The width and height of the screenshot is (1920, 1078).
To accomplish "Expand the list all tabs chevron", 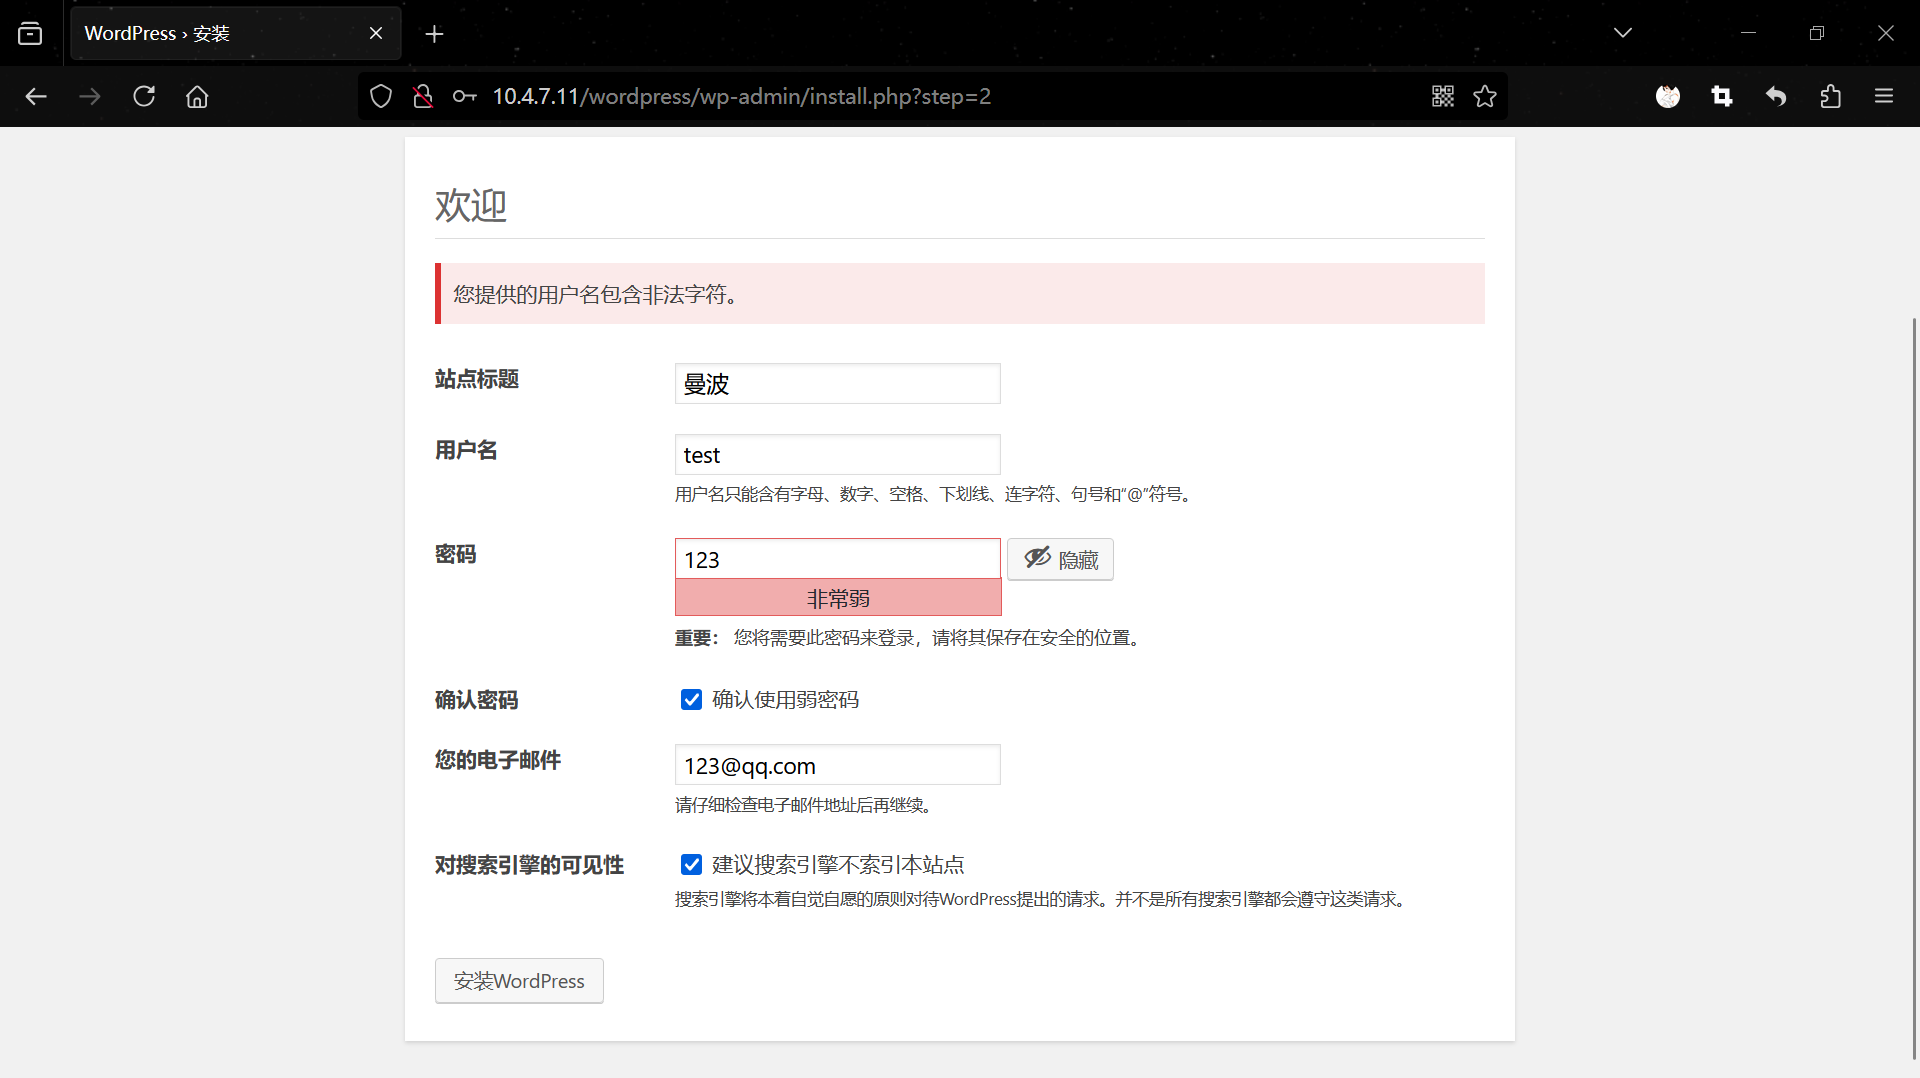I will click(1623, 33).
